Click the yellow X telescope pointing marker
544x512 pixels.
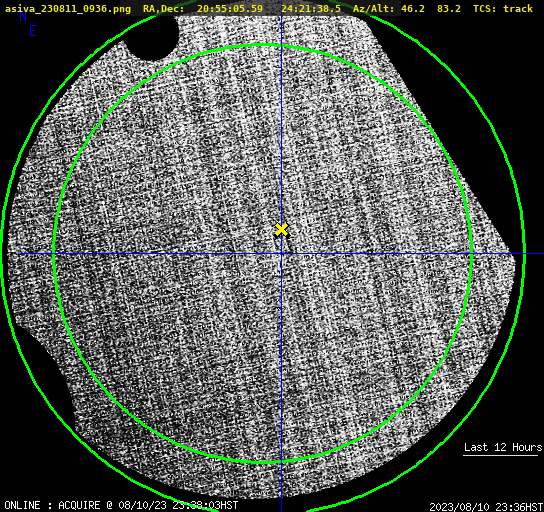[281, 230]
